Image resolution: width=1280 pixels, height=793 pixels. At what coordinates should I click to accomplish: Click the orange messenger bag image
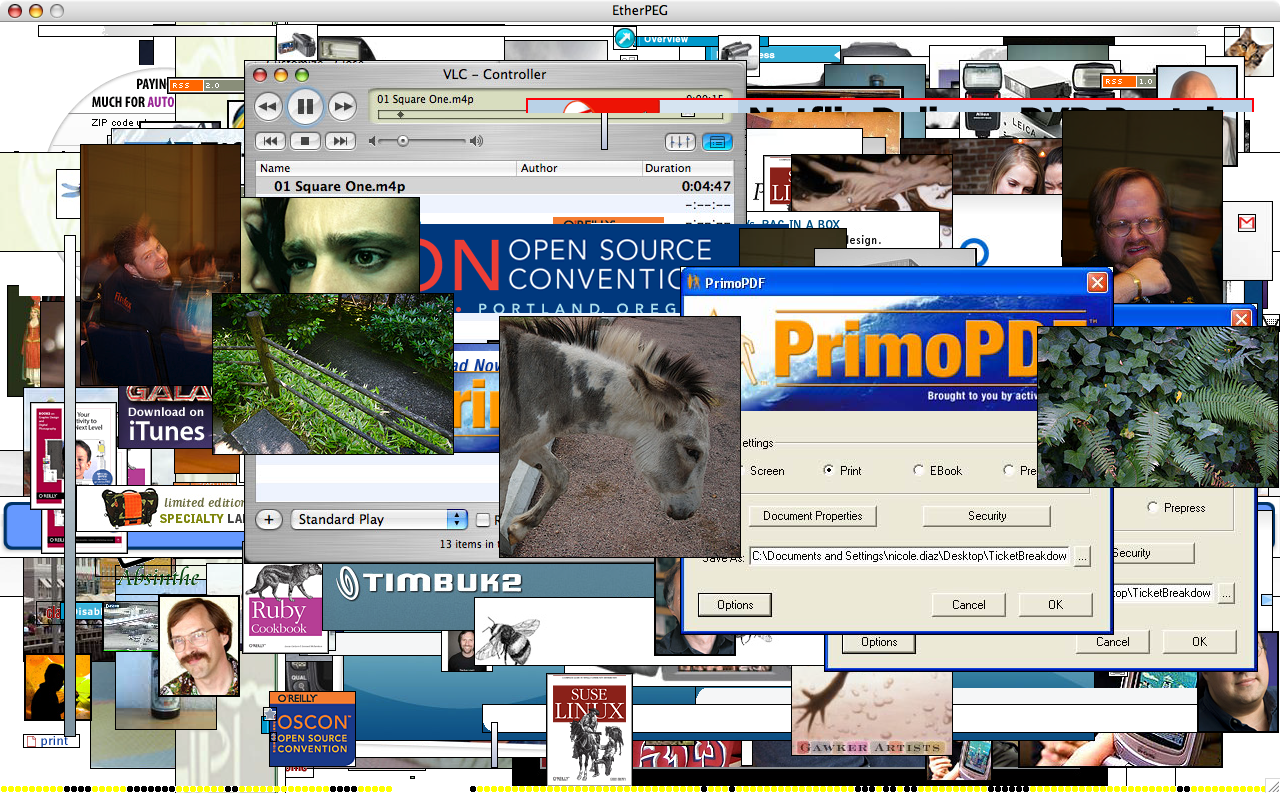130,509
